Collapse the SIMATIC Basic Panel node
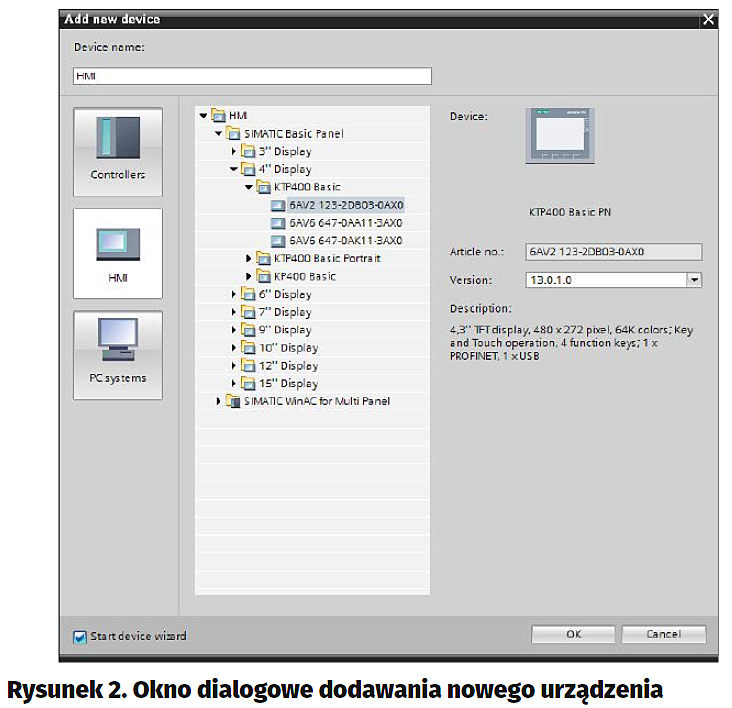Screen dimensions: 732x708 pyautogui.click(x=218, y=133)
